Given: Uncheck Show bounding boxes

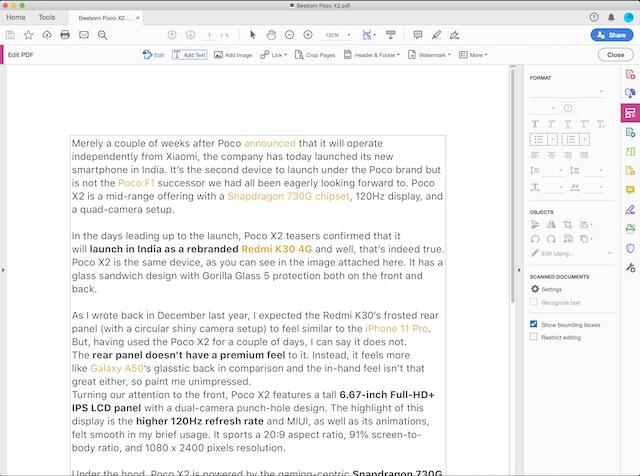Looking at the screenshot, I should pos(534,325).
